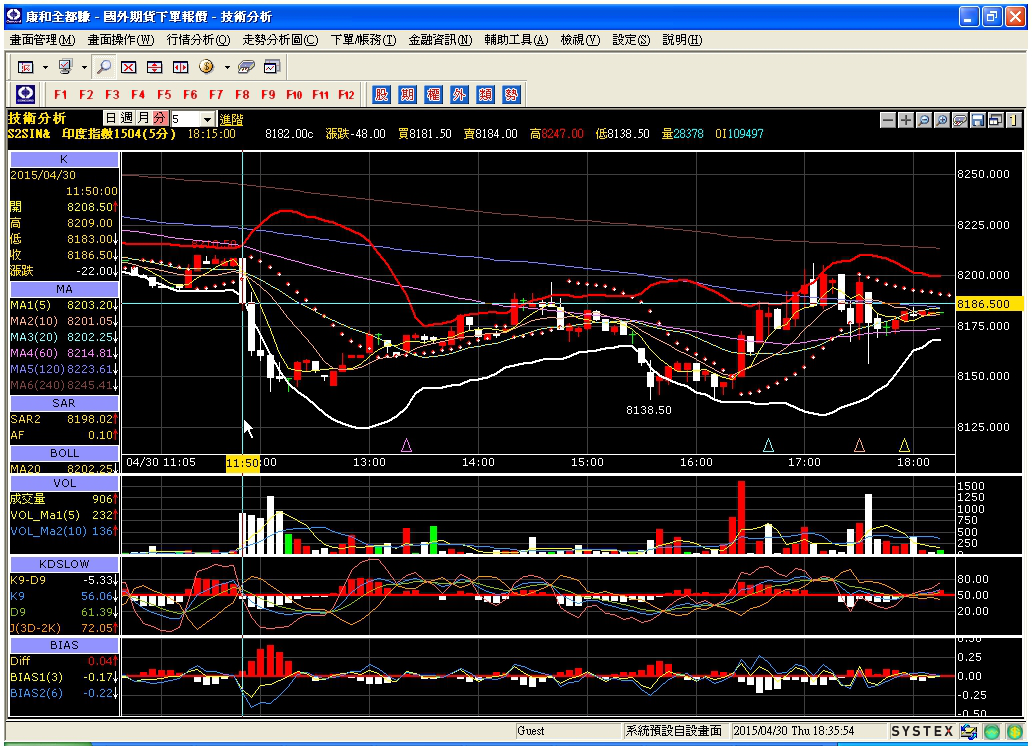This screenshot has width=1032, height=746.
Task: Click the window layout icon on chart toolbar
Action: point(996,120)
